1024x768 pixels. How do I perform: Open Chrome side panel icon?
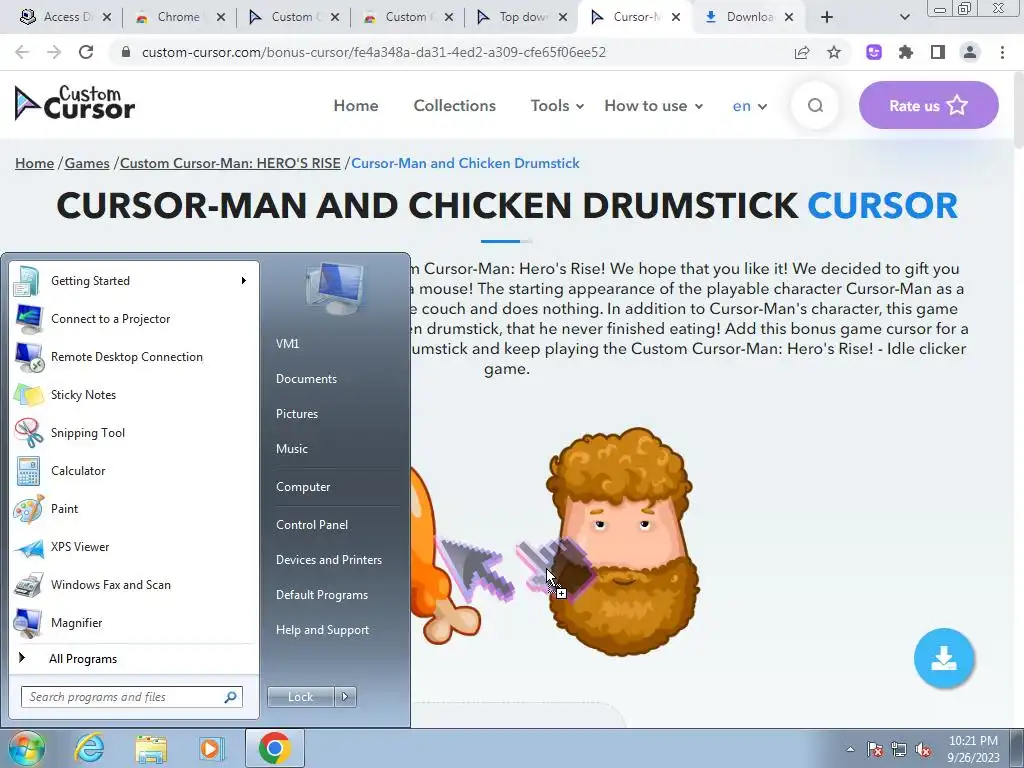pyautogui.click(x=938, y=52)
